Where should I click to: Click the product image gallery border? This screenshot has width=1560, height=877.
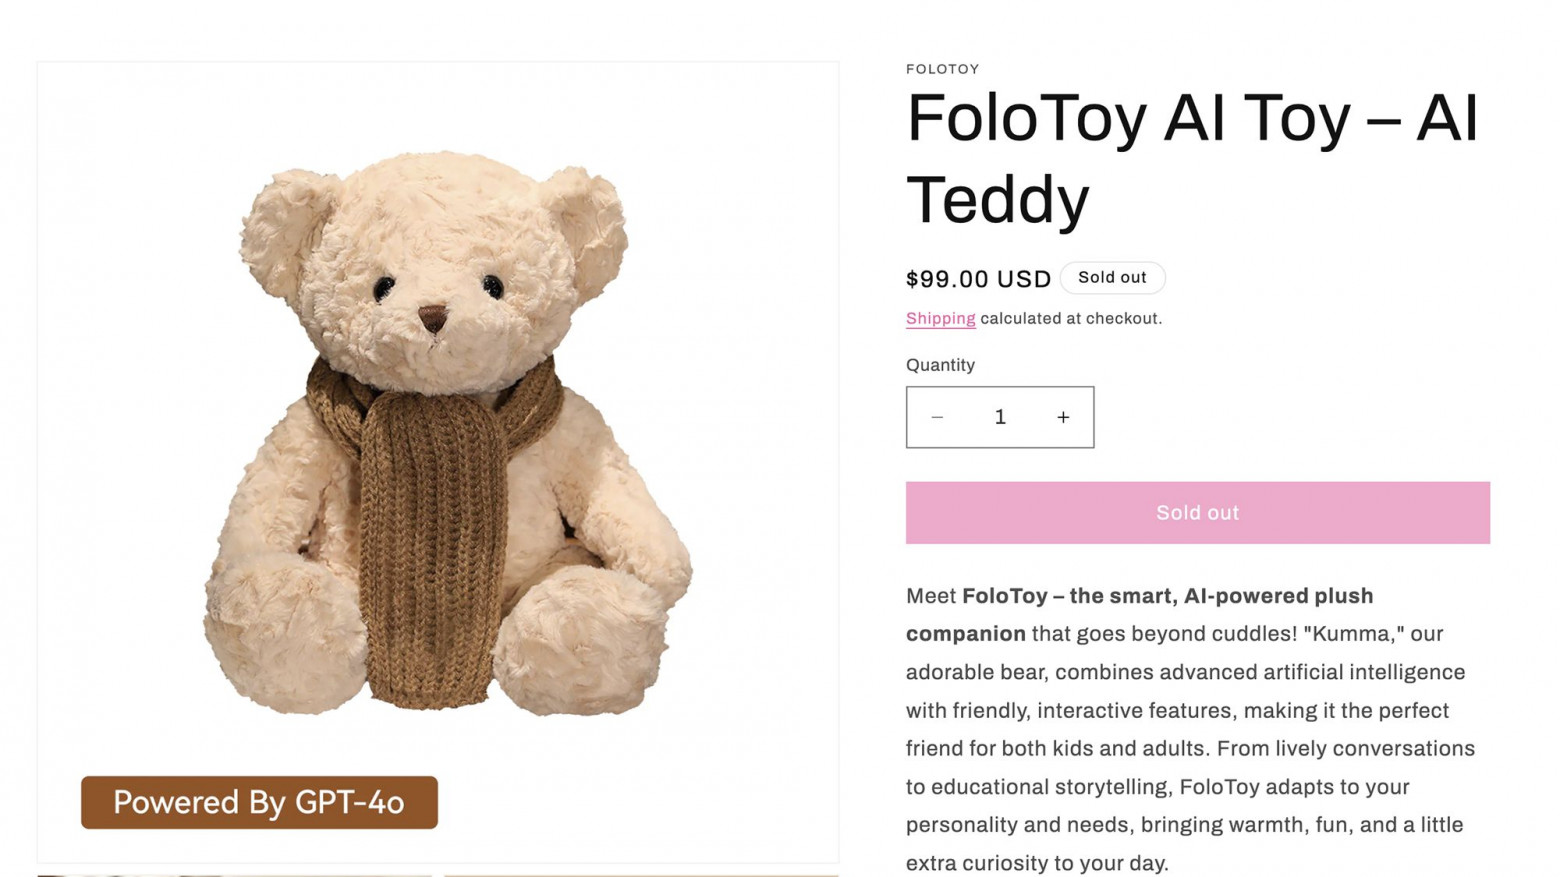tap(438, 64)
